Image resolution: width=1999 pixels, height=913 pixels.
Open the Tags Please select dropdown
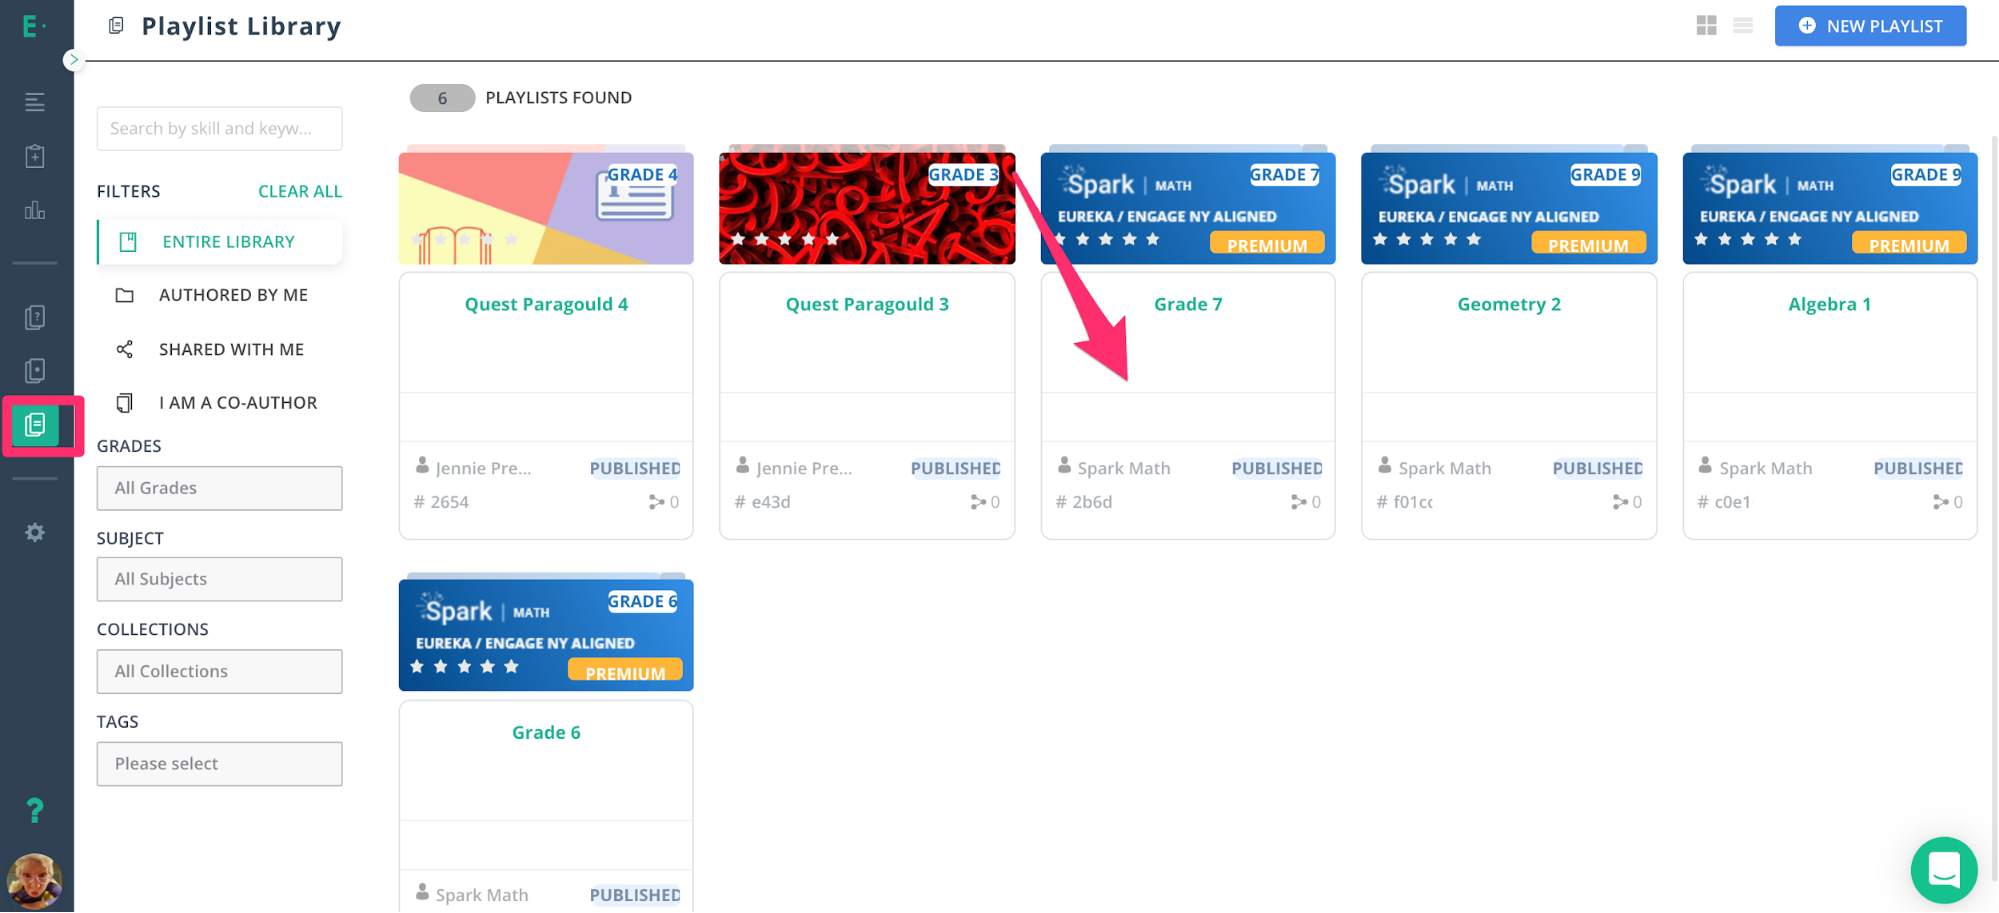click(x=219, y=763)
